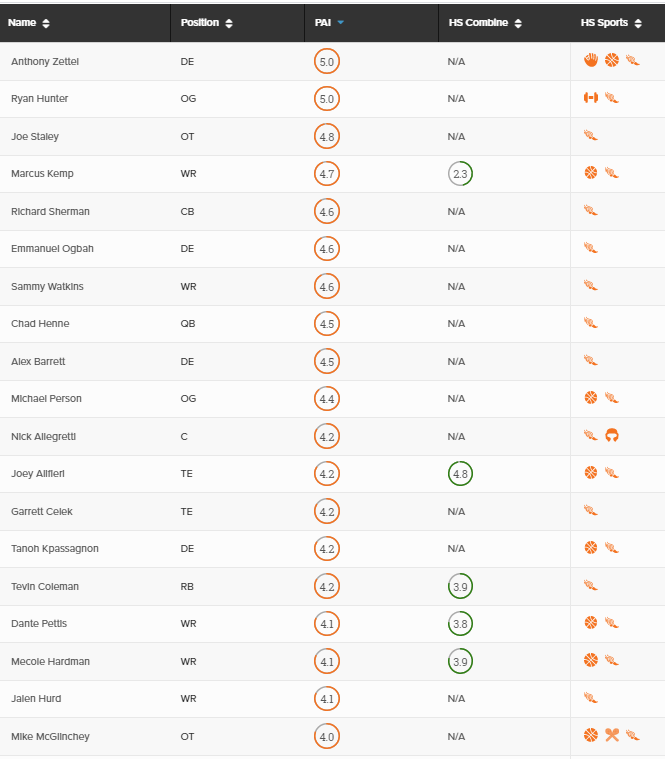Image resolution: width=665 pixels, height=759 pixels.
Task: Open Richard Sherman's player row
Action: 332,212
